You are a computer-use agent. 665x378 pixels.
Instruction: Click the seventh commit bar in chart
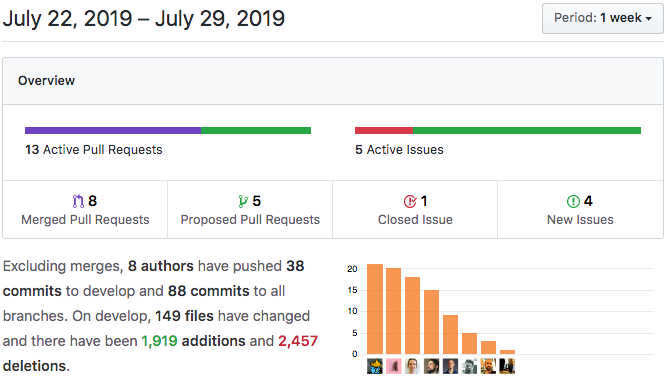[489, 347]
